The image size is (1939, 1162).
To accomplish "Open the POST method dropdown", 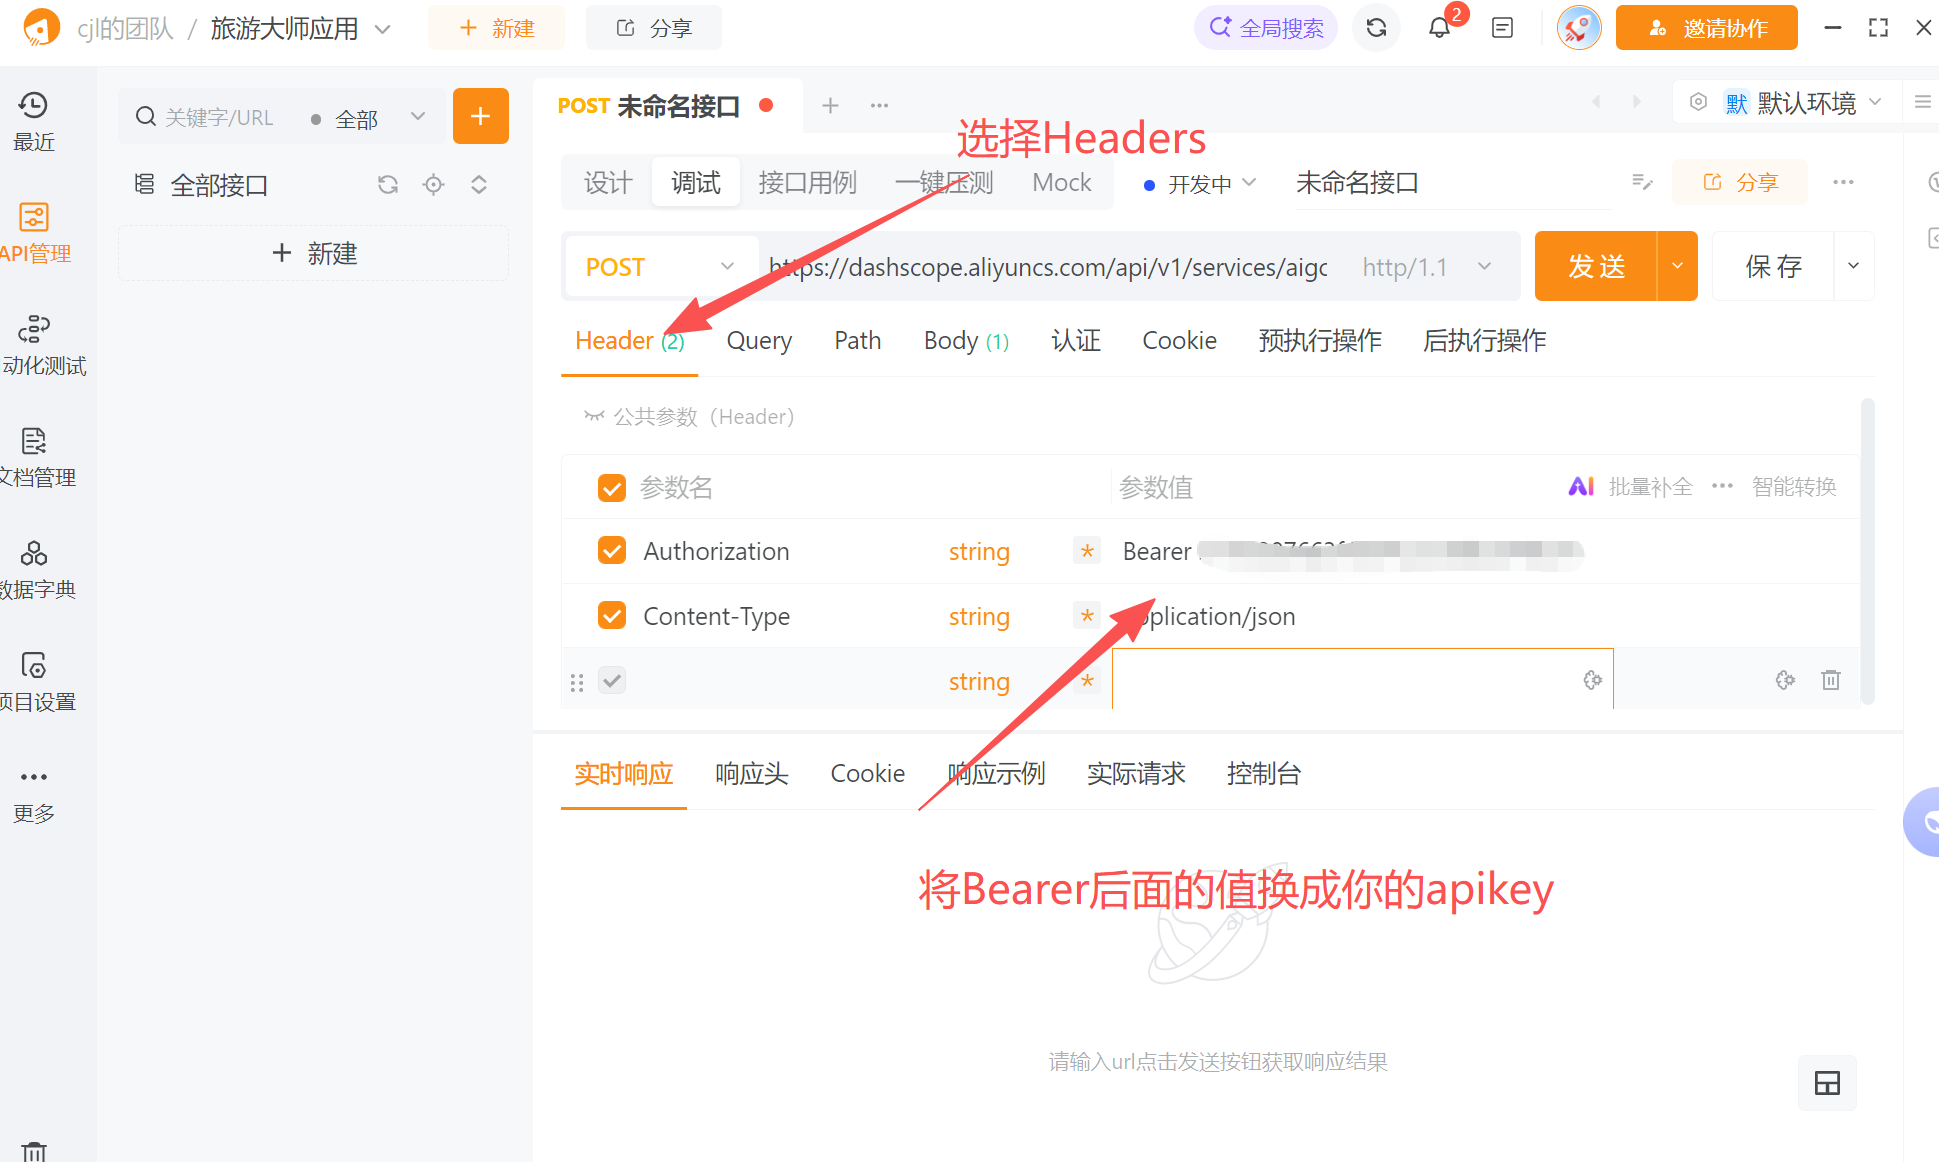I will point(660,267).
